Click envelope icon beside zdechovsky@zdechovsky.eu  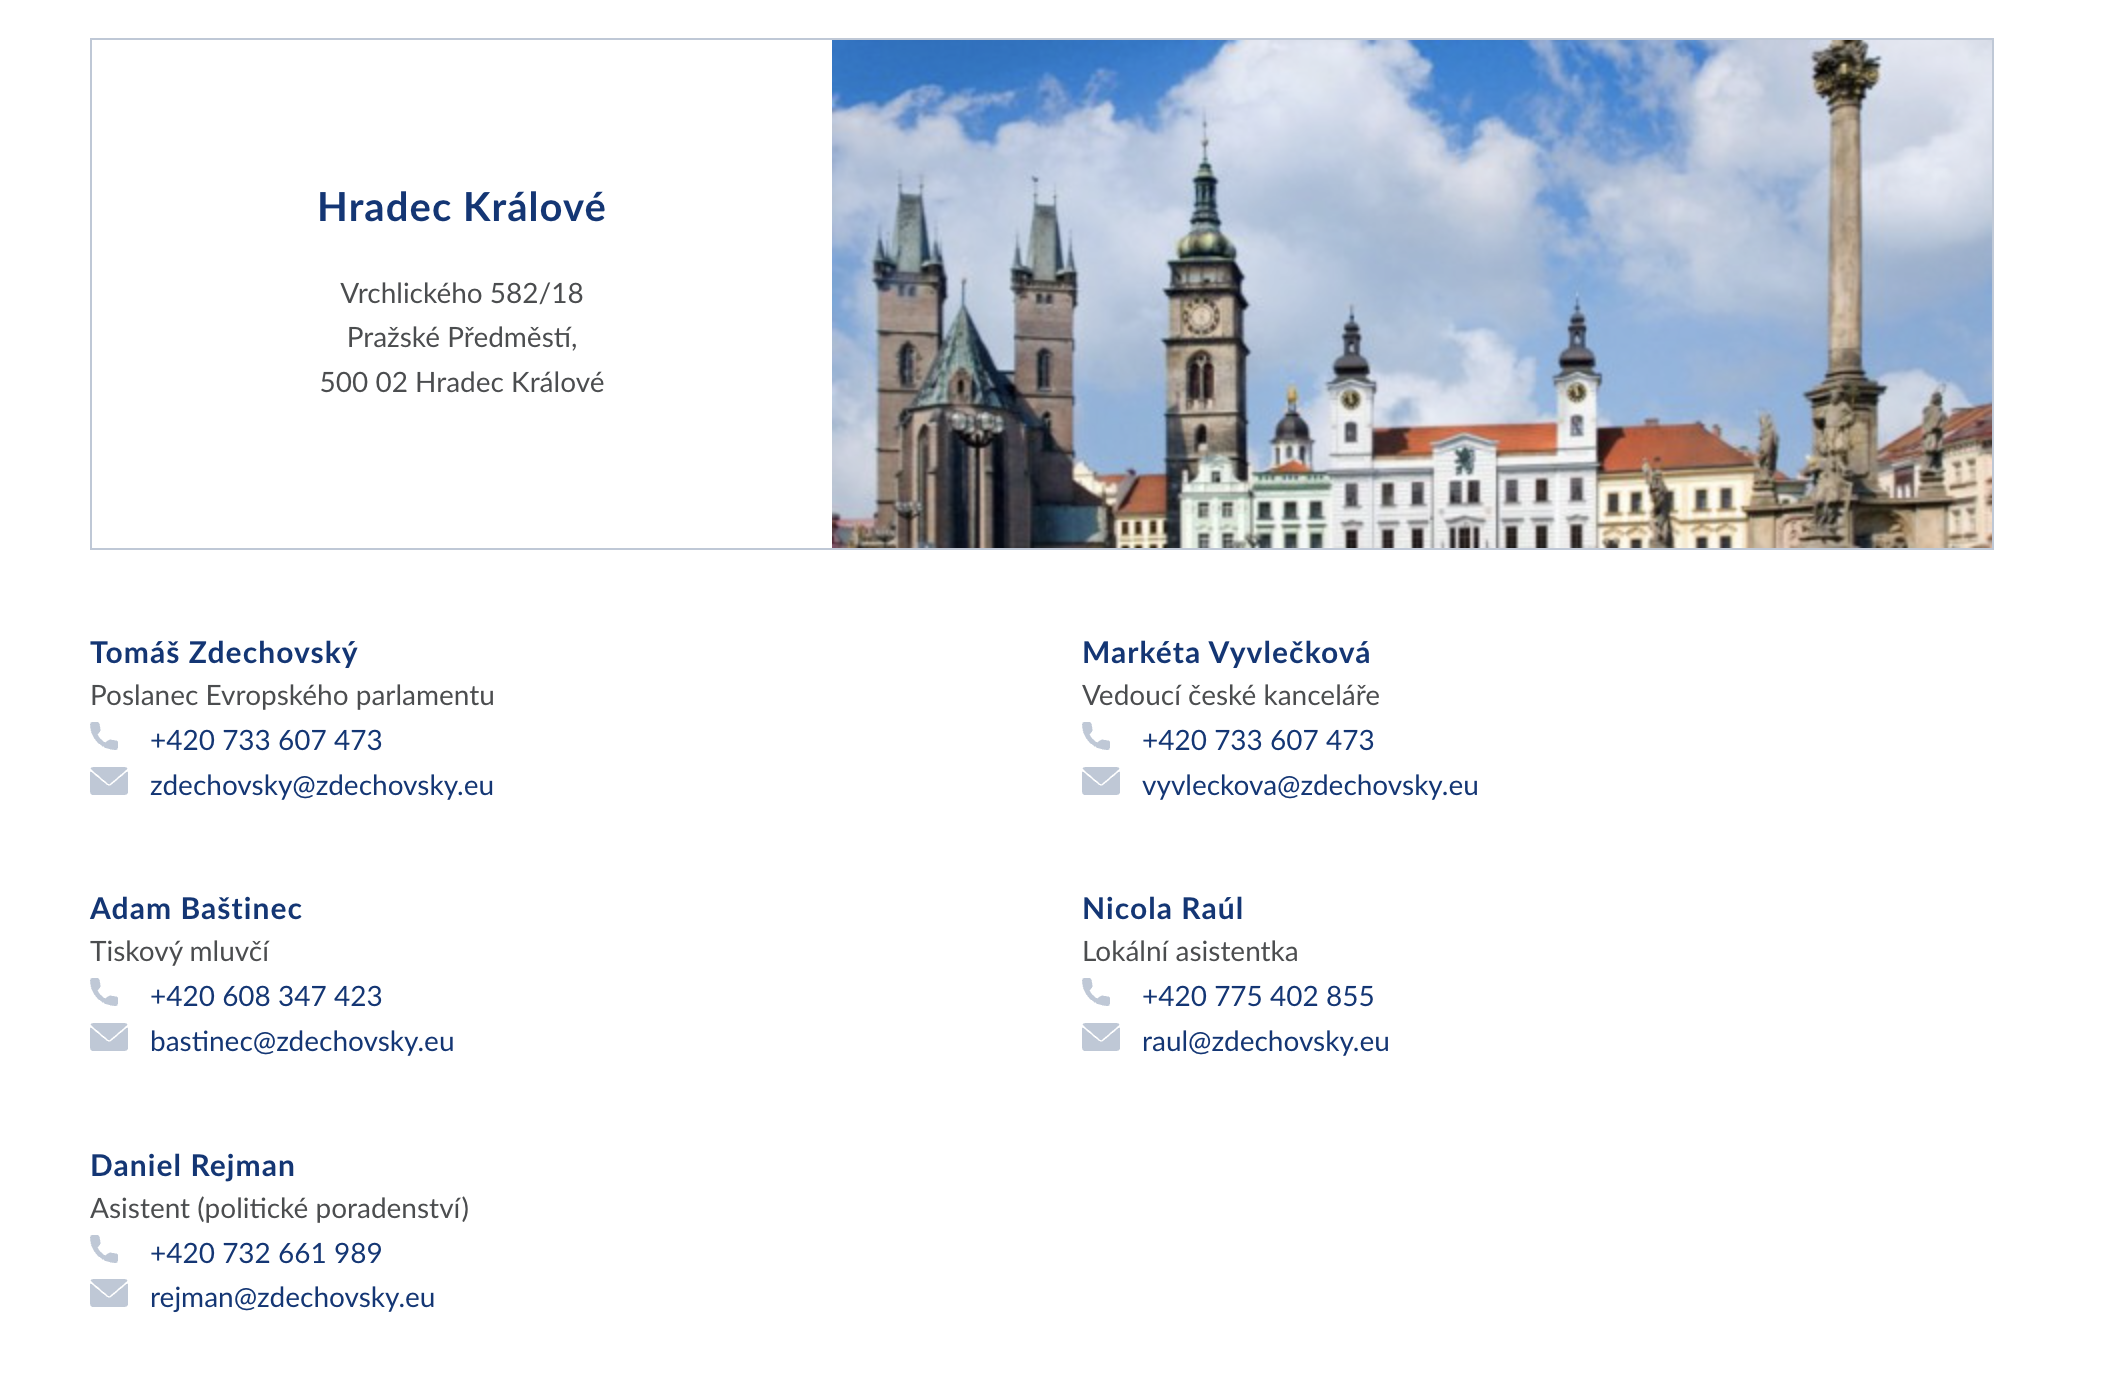tap(108, 781)
